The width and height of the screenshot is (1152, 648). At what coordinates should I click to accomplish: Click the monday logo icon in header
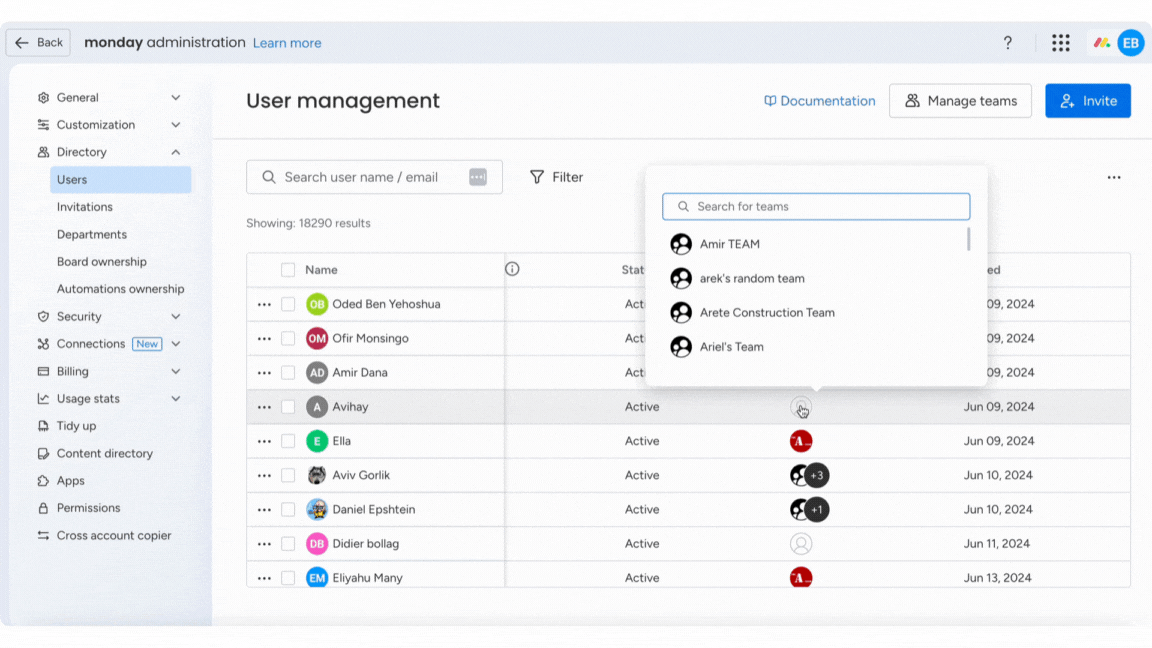(x=1101, y=43)
